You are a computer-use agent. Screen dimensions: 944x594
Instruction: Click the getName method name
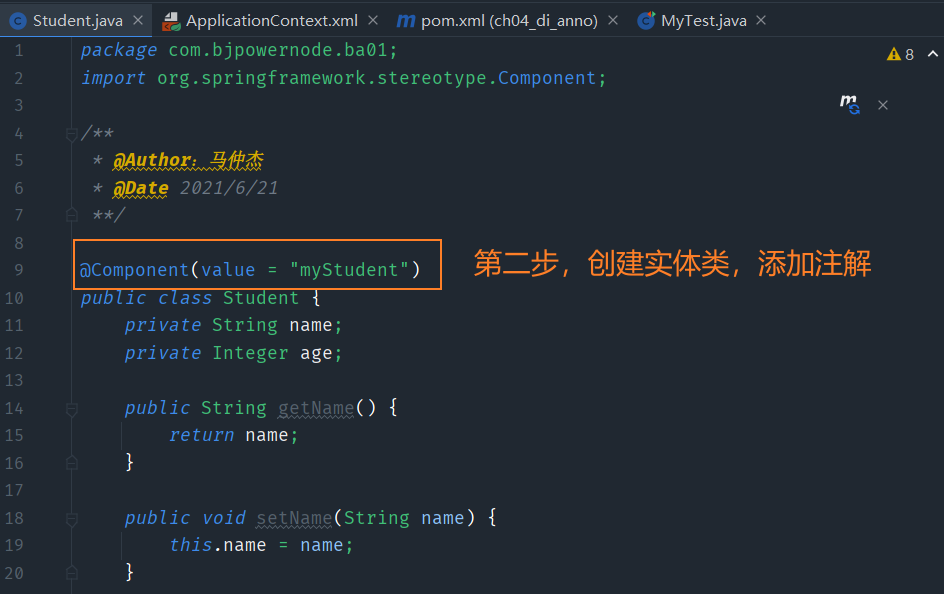[316, 409]
